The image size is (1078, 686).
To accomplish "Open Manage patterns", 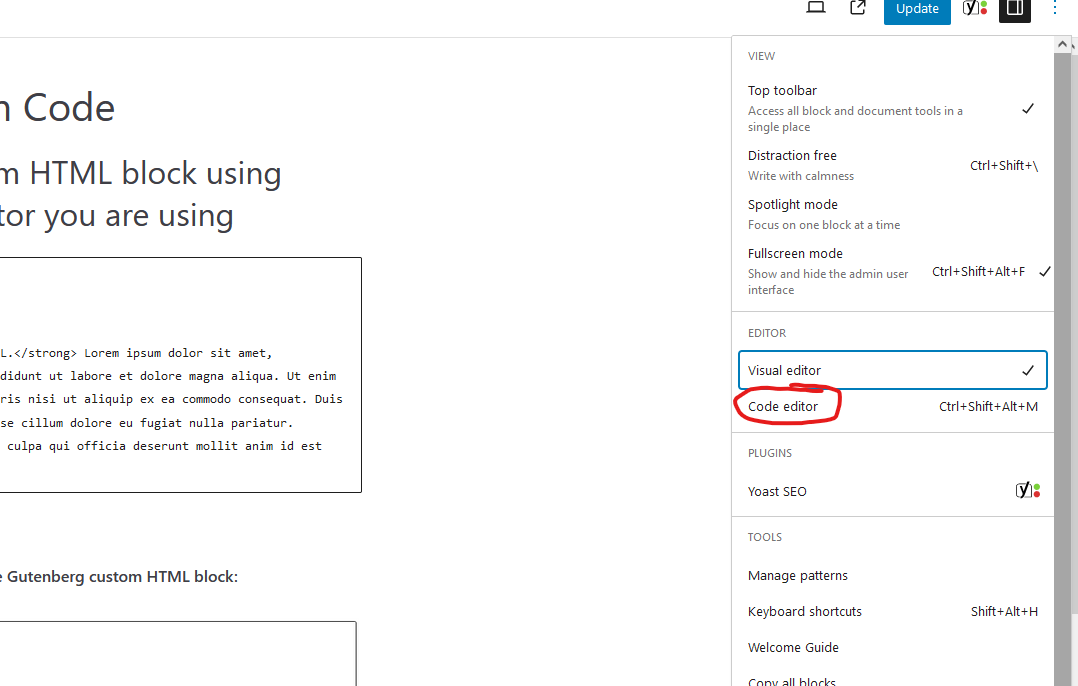I will click(892, 575).
